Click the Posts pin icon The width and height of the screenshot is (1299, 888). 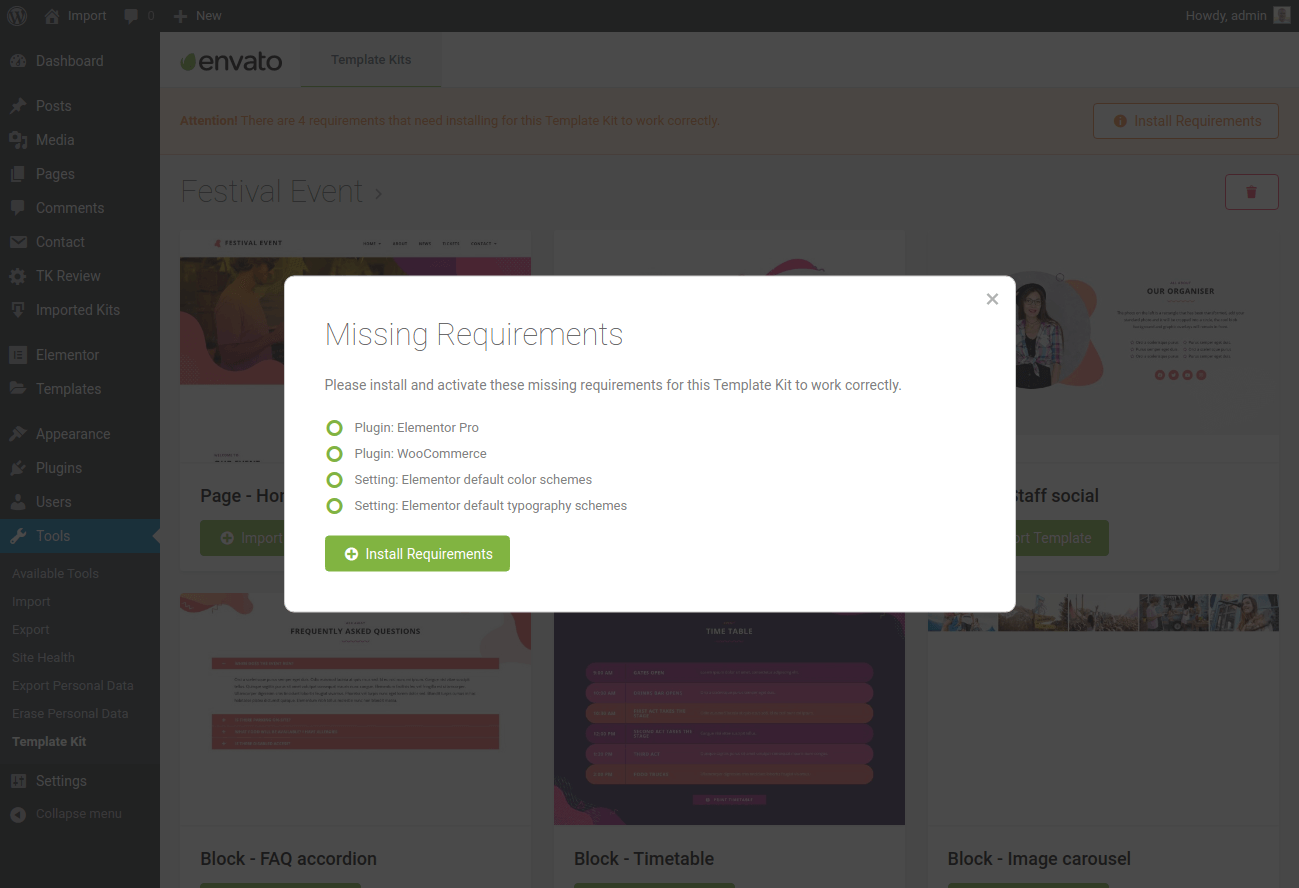point(18,106)
